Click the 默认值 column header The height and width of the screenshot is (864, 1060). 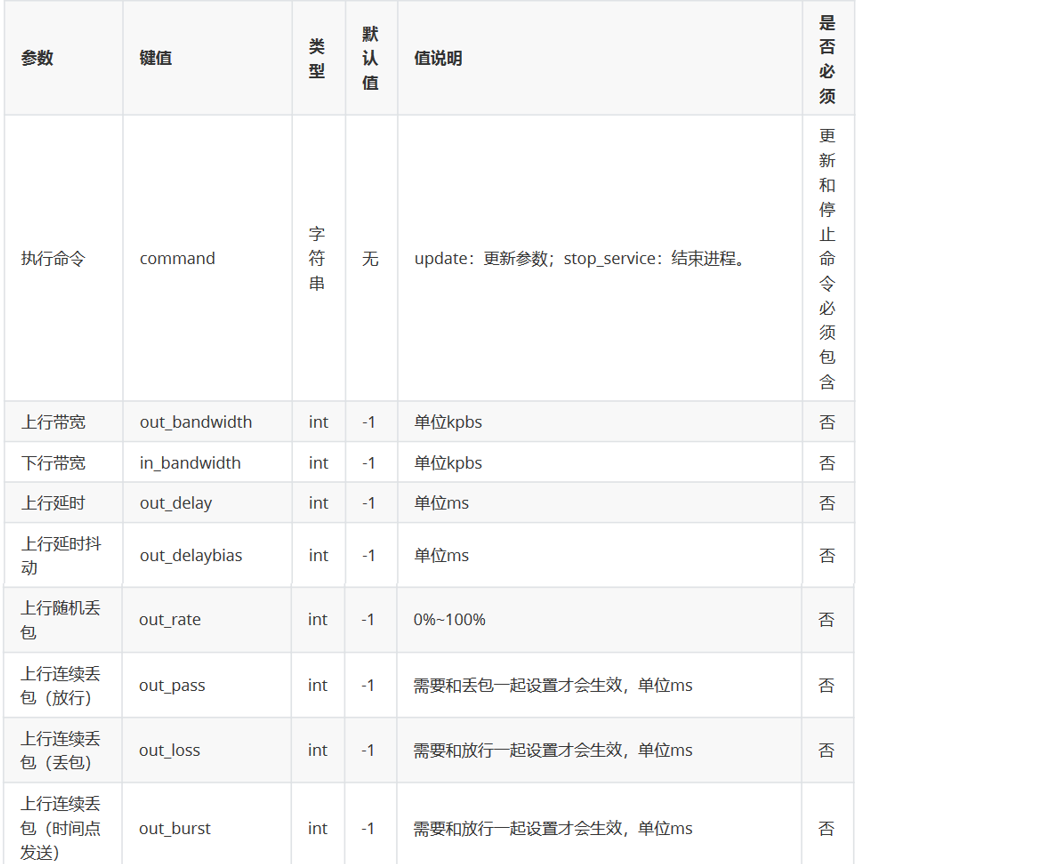(370, 58)
